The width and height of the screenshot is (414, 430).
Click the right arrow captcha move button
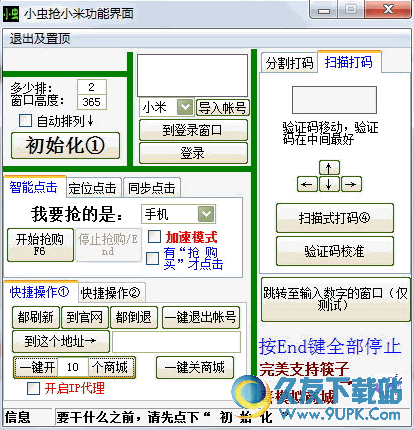(351, 184)
